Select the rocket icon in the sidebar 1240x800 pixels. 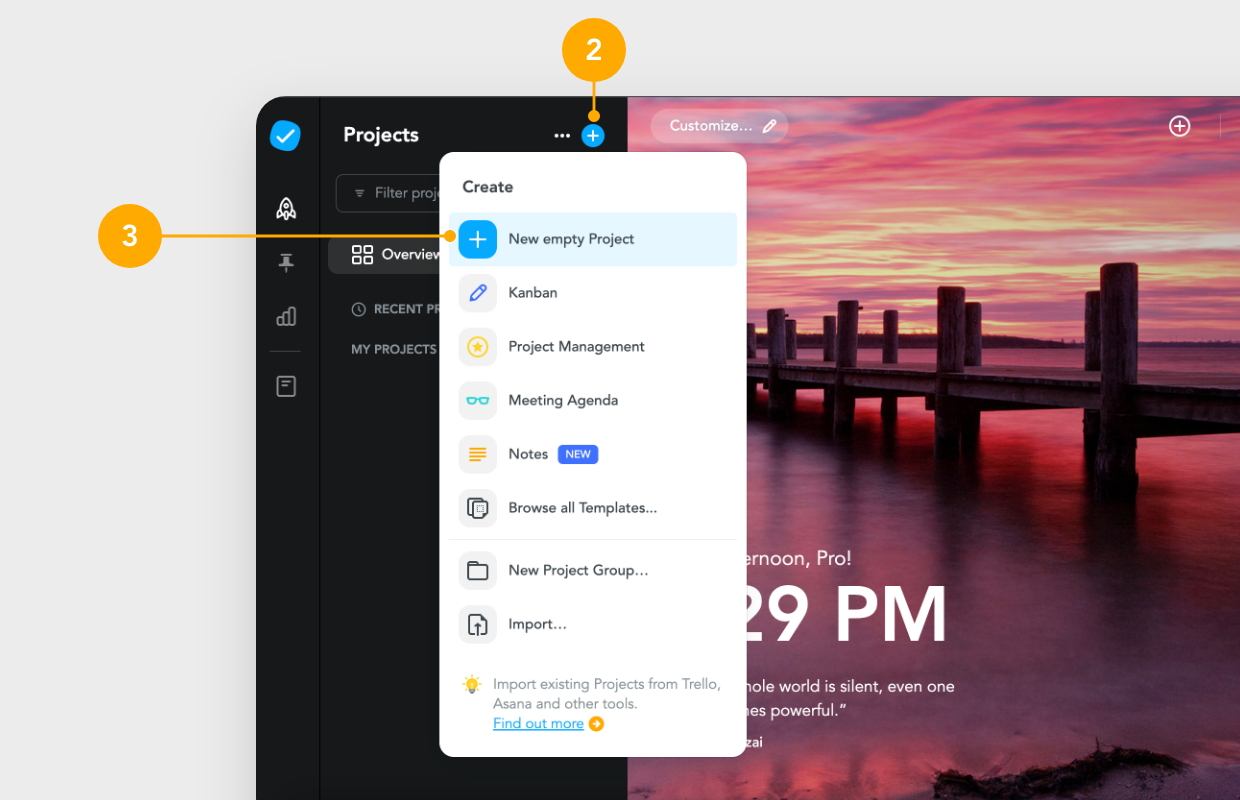pos(285,208)
